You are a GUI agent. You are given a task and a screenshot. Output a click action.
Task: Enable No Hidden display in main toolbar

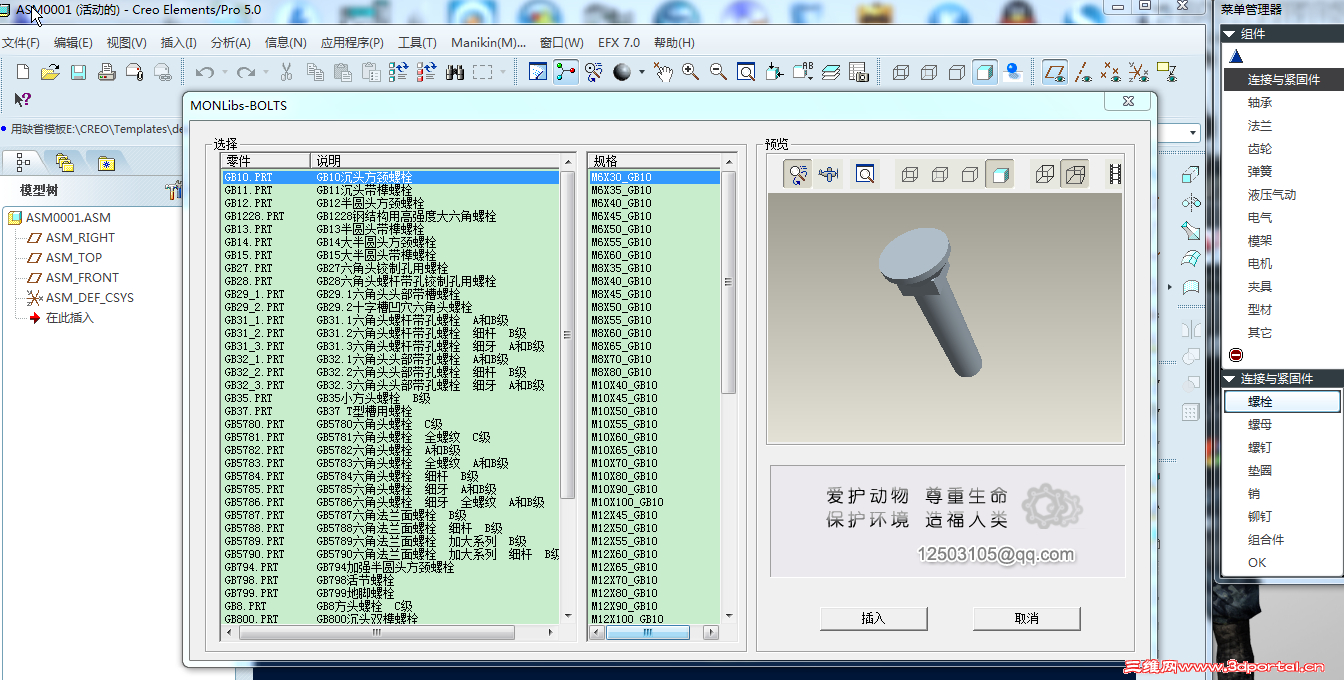click(x=956, y=72)
